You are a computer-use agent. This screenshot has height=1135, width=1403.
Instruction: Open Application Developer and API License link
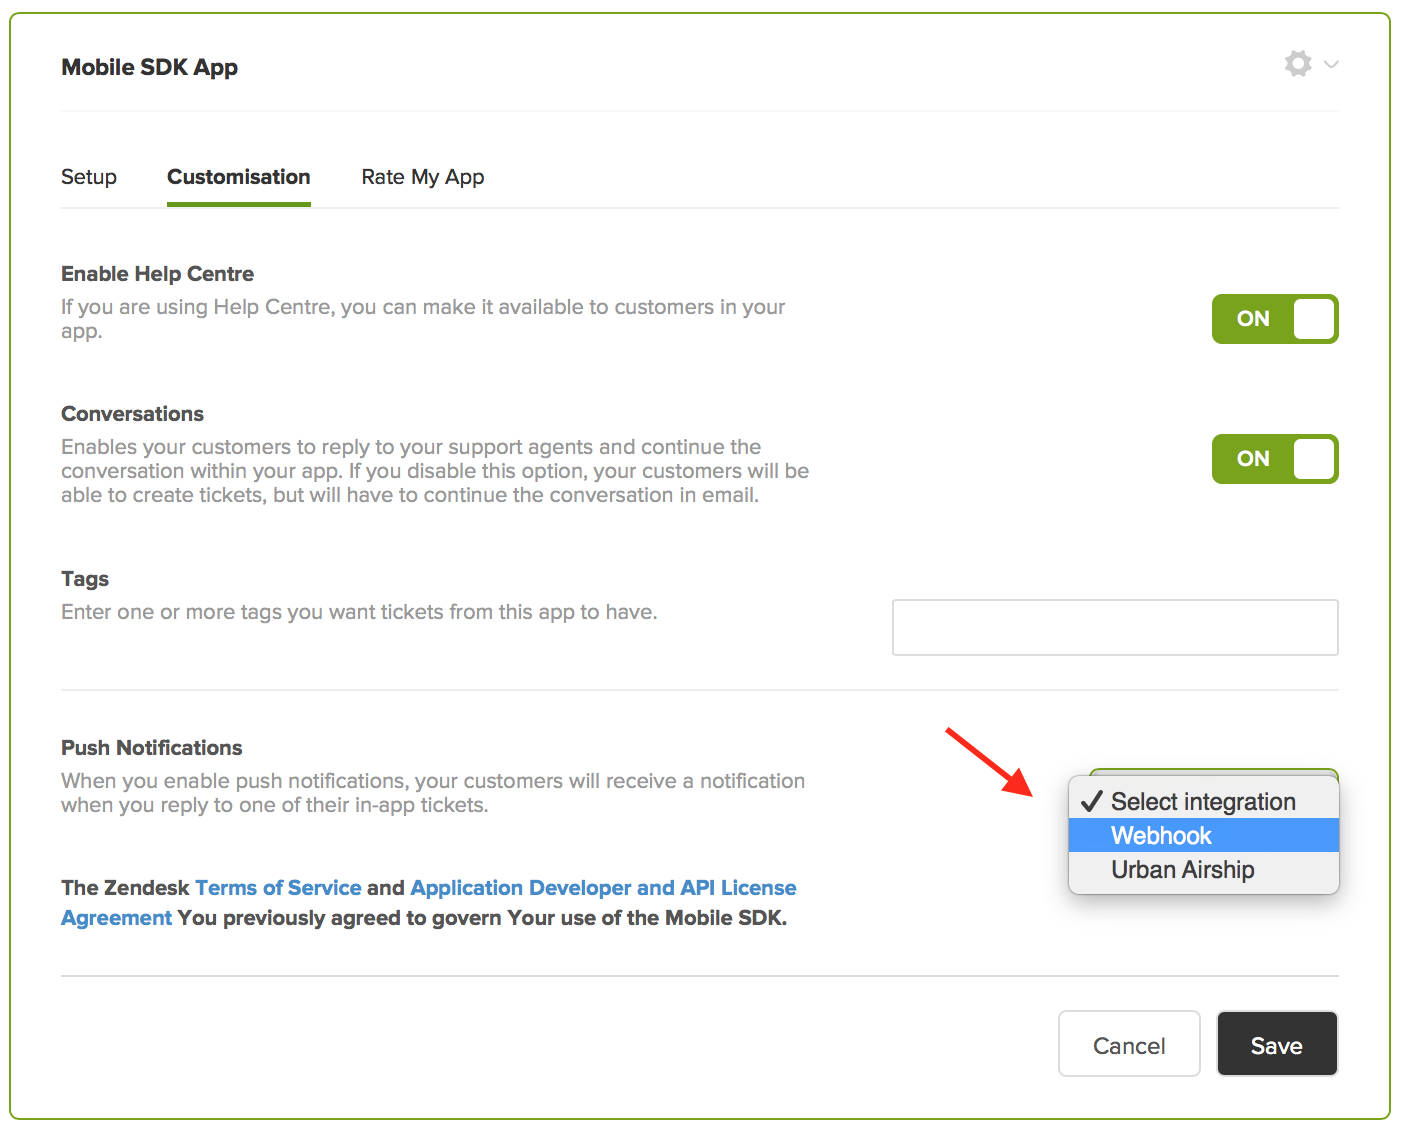click(603, 888)
